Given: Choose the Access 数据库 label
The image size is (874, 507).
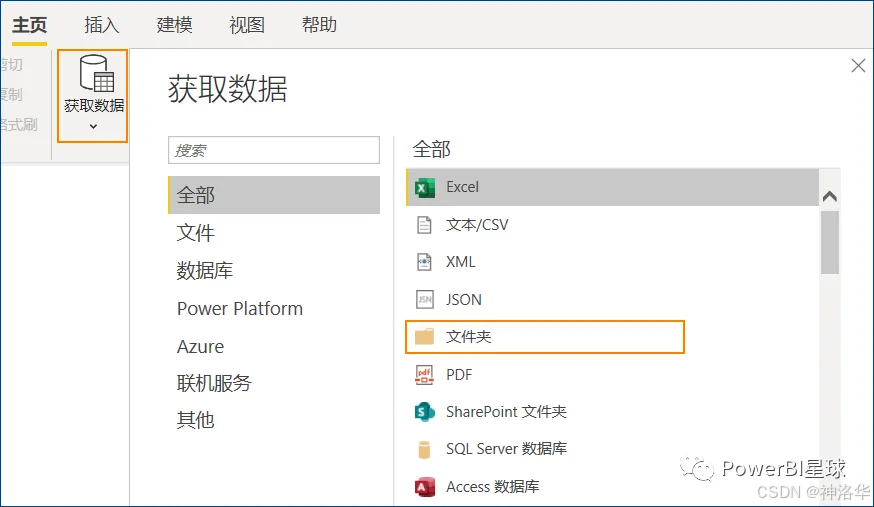Looking at the screenshot, I should (493, 487).
